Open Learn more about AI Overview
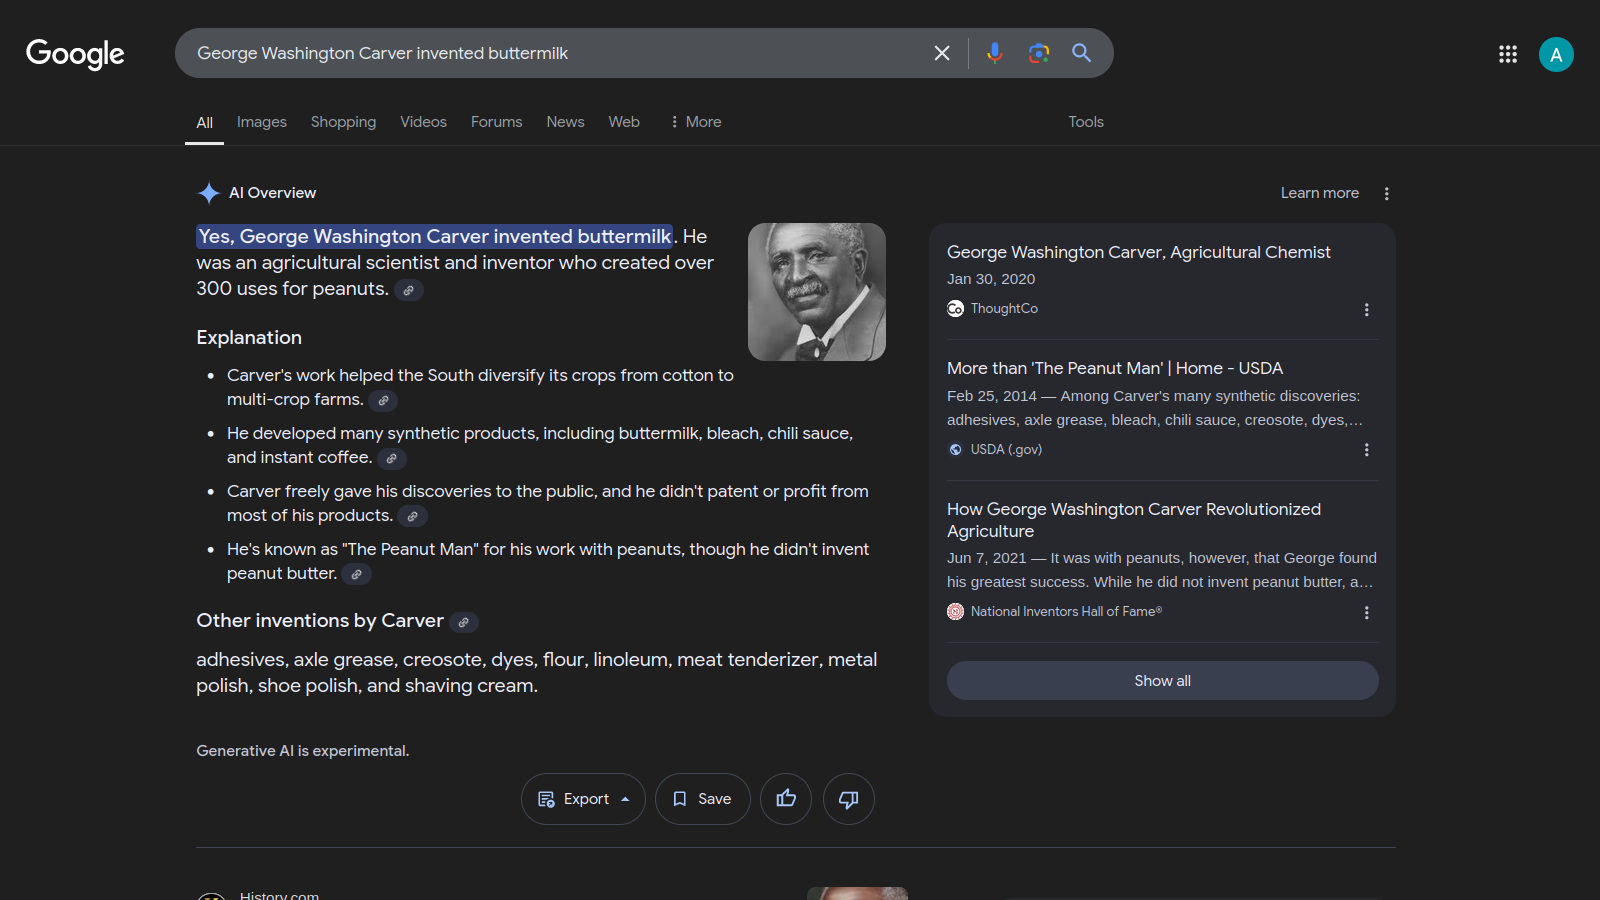 pyautogui.click(x=1320, y=193)
